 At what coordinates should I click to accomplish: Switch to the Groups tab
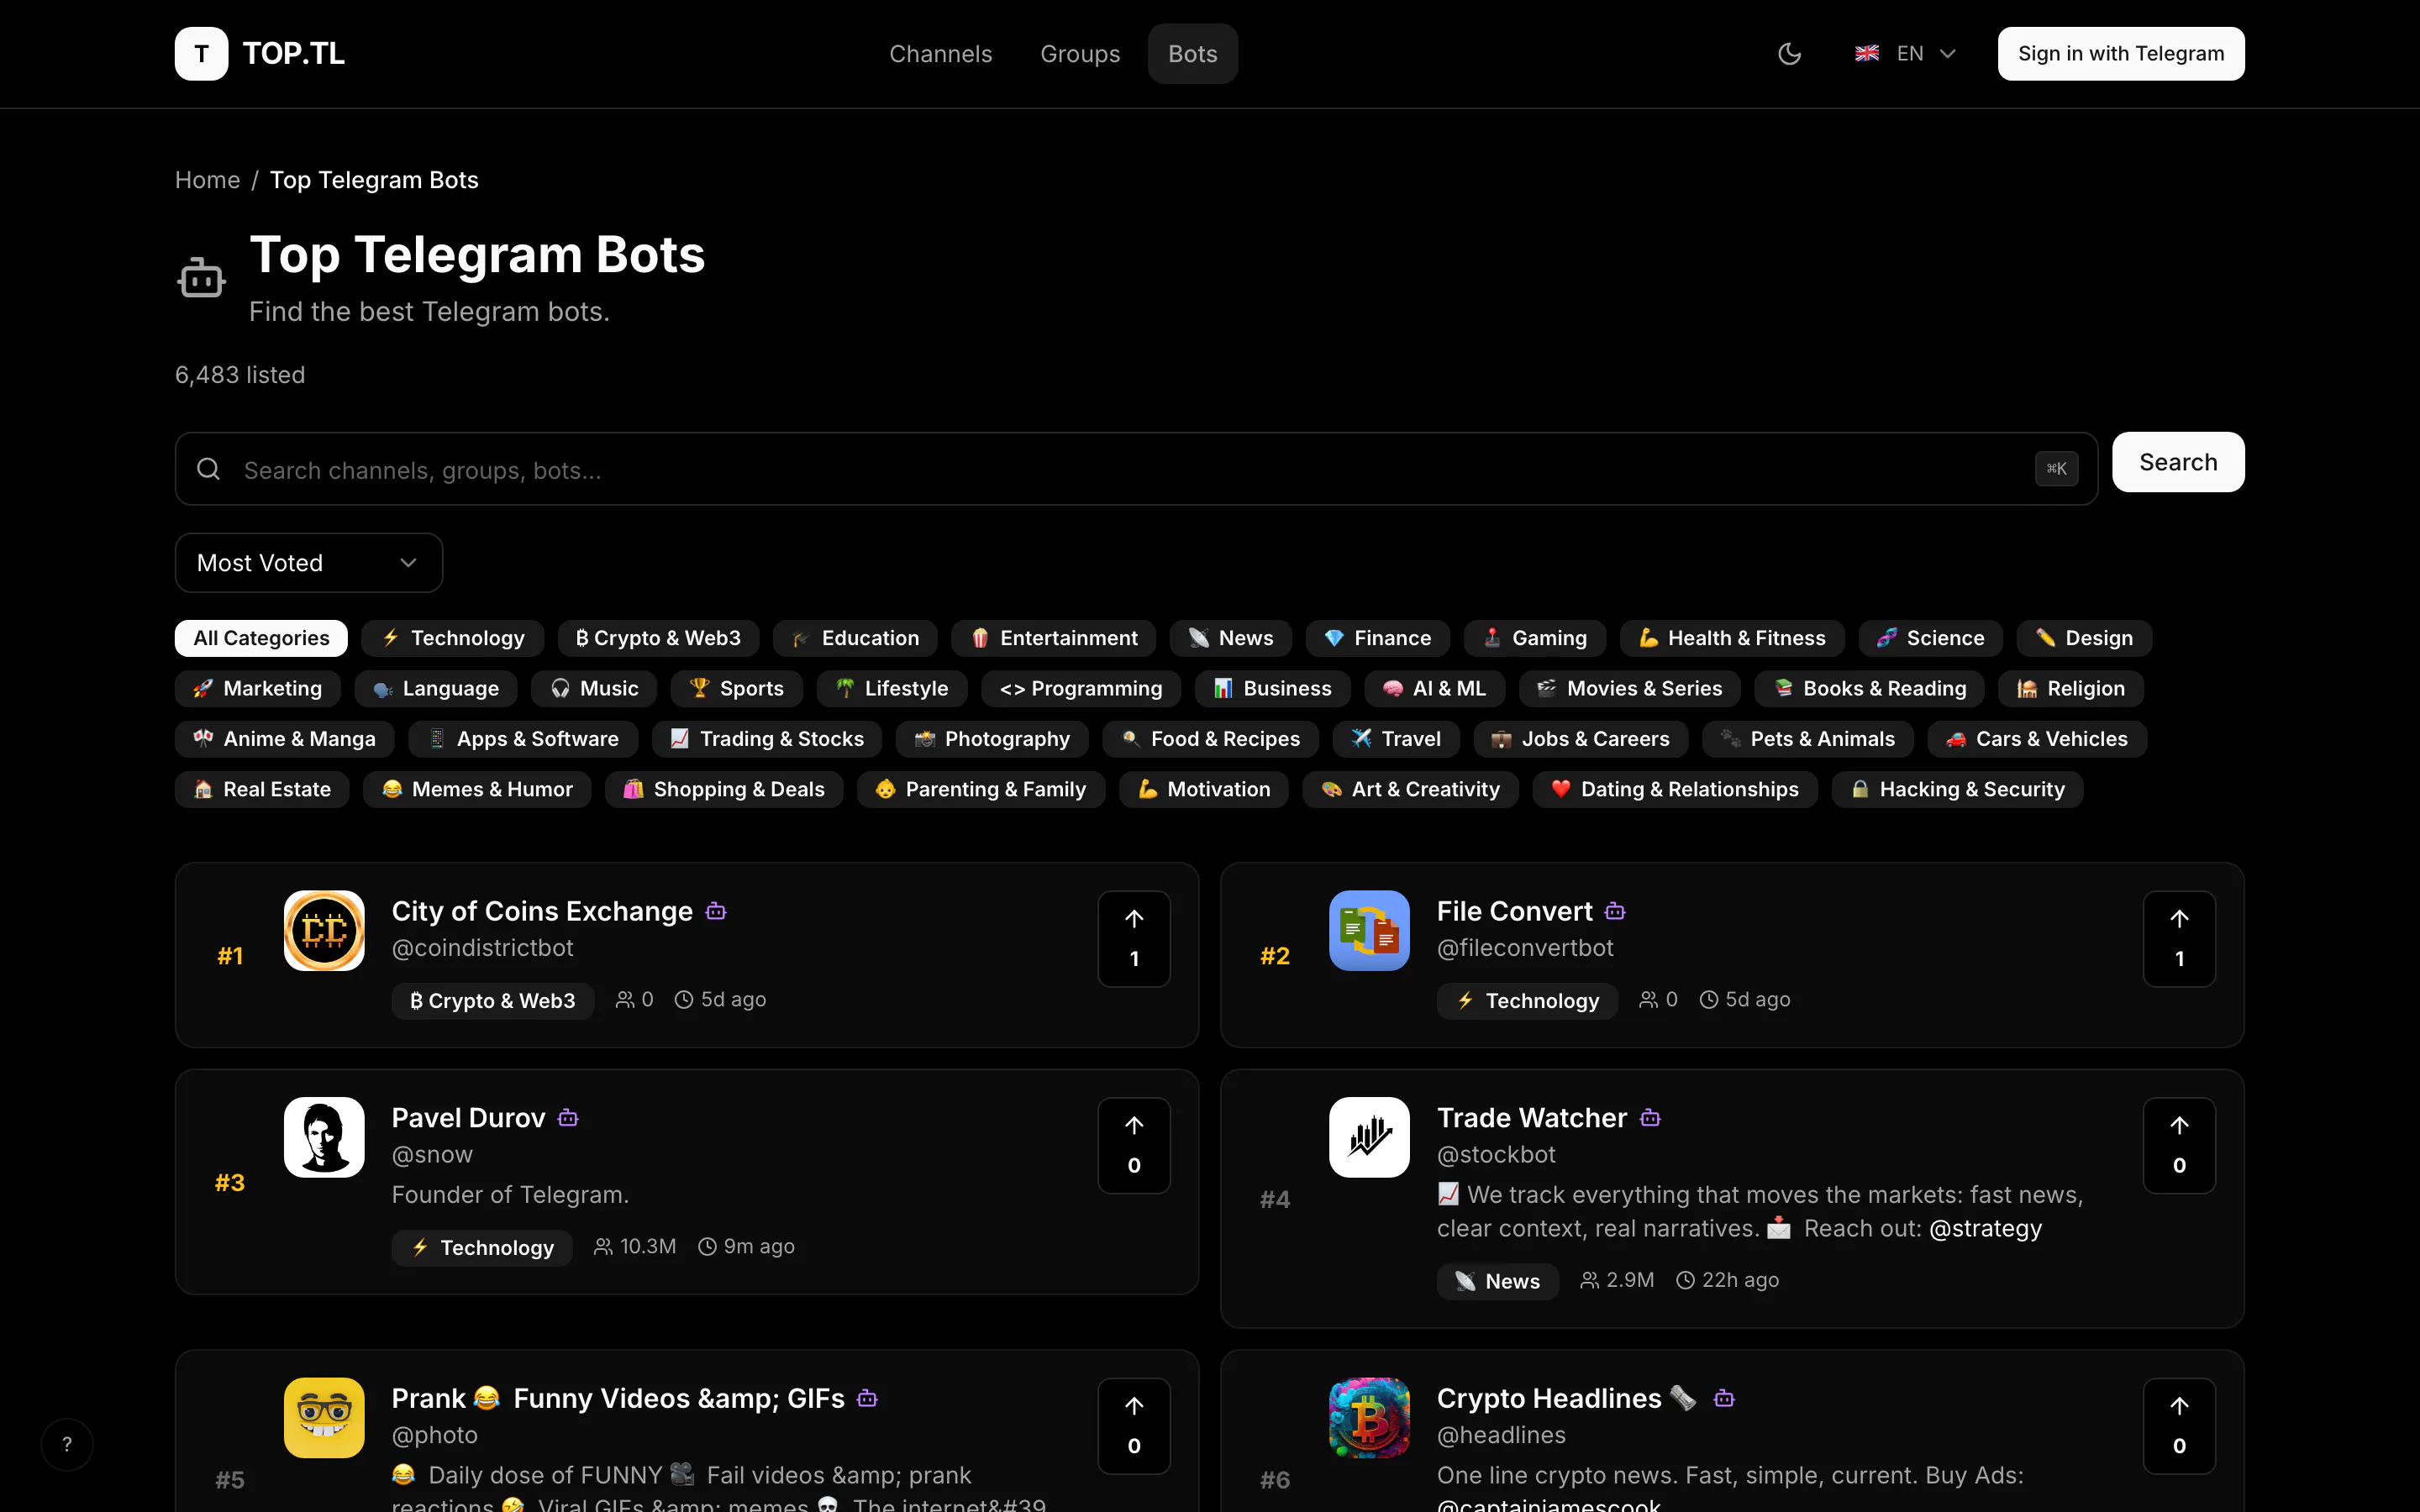click(1080, 54)
